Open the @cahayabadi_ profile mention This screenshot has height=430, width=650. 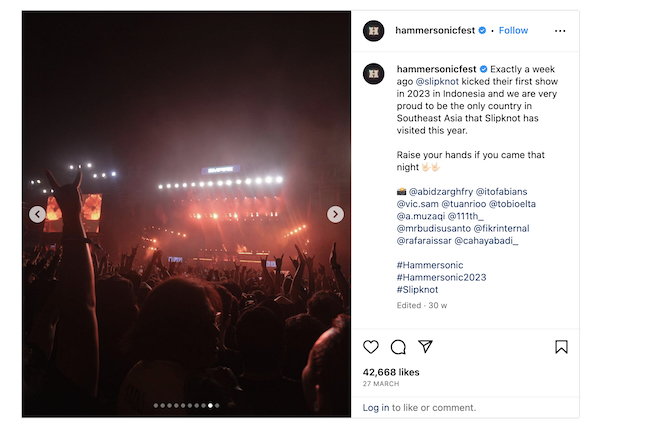click(x=487, y=241)
